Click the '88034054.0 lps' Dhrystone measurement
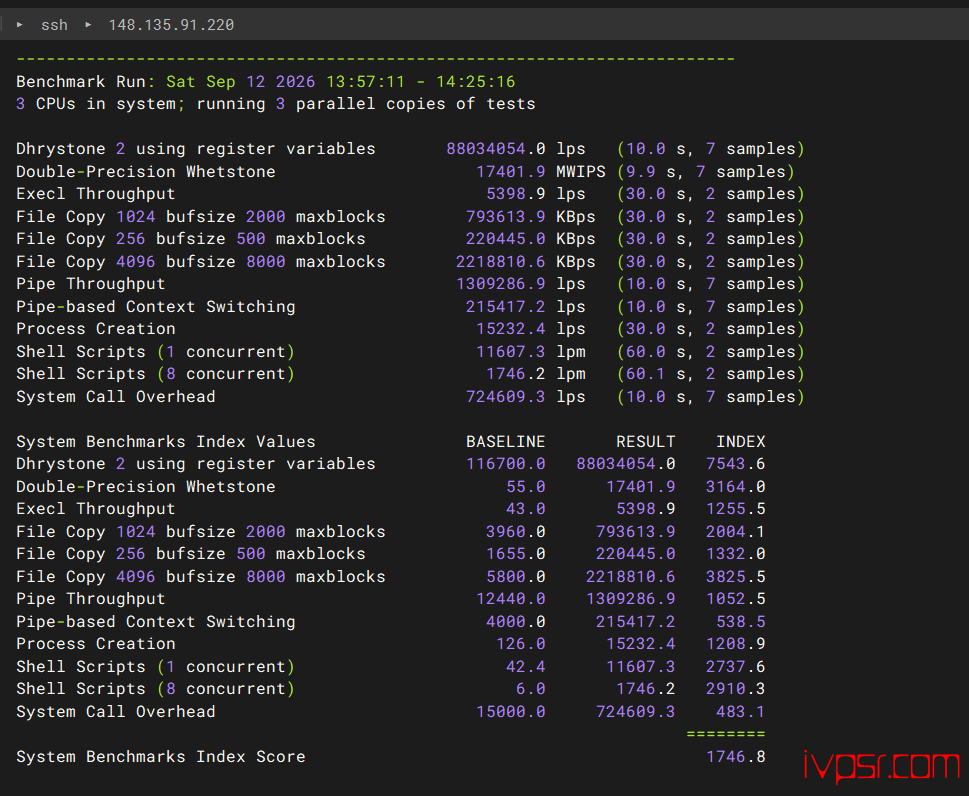Image resolution: width=969 pixels, height=796 pixels. (x=515, y=149)
